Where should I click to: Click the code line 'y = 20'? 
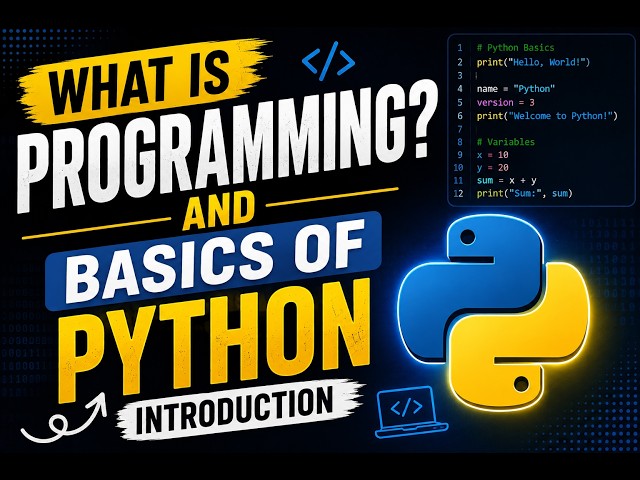coord(492,168)
